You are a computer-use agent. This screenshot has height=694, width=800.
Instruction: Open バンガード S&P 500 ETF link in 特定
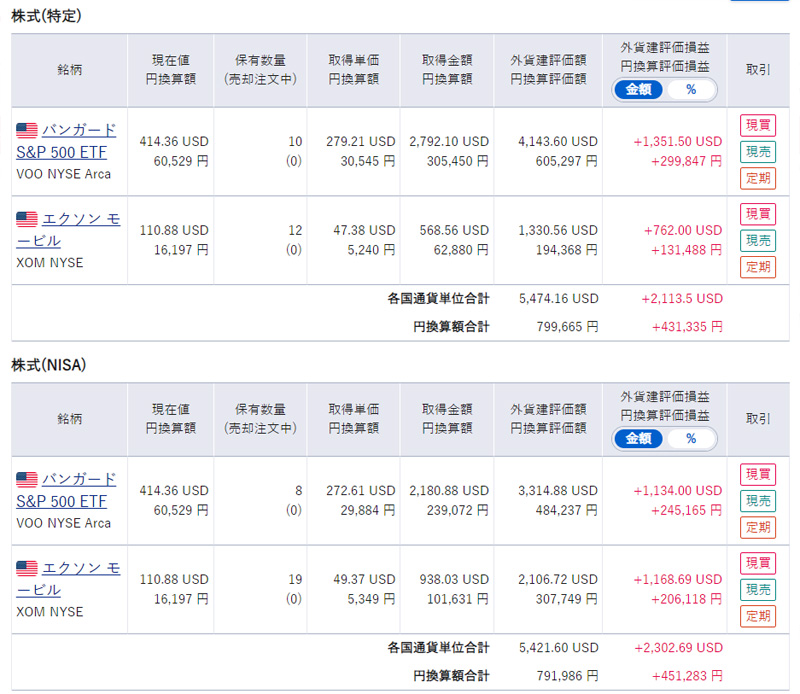point(66,141)
